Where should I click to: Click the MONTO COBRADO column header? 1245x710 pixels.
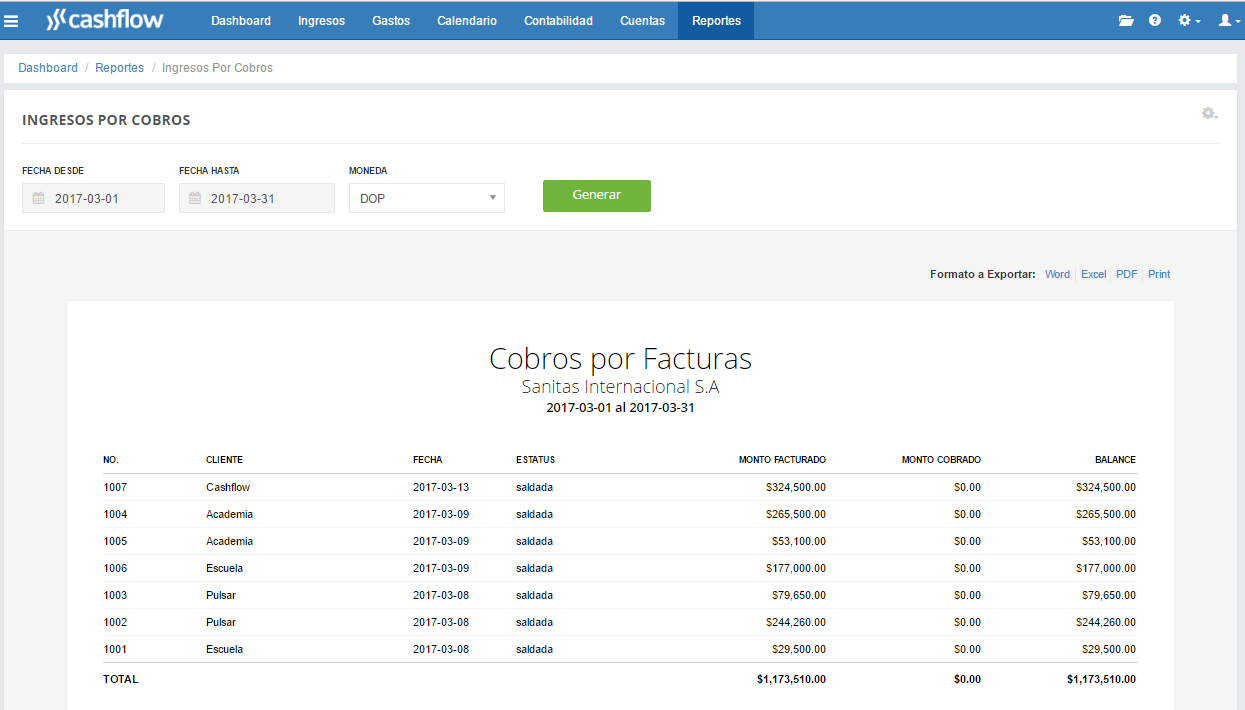[941, 460]
